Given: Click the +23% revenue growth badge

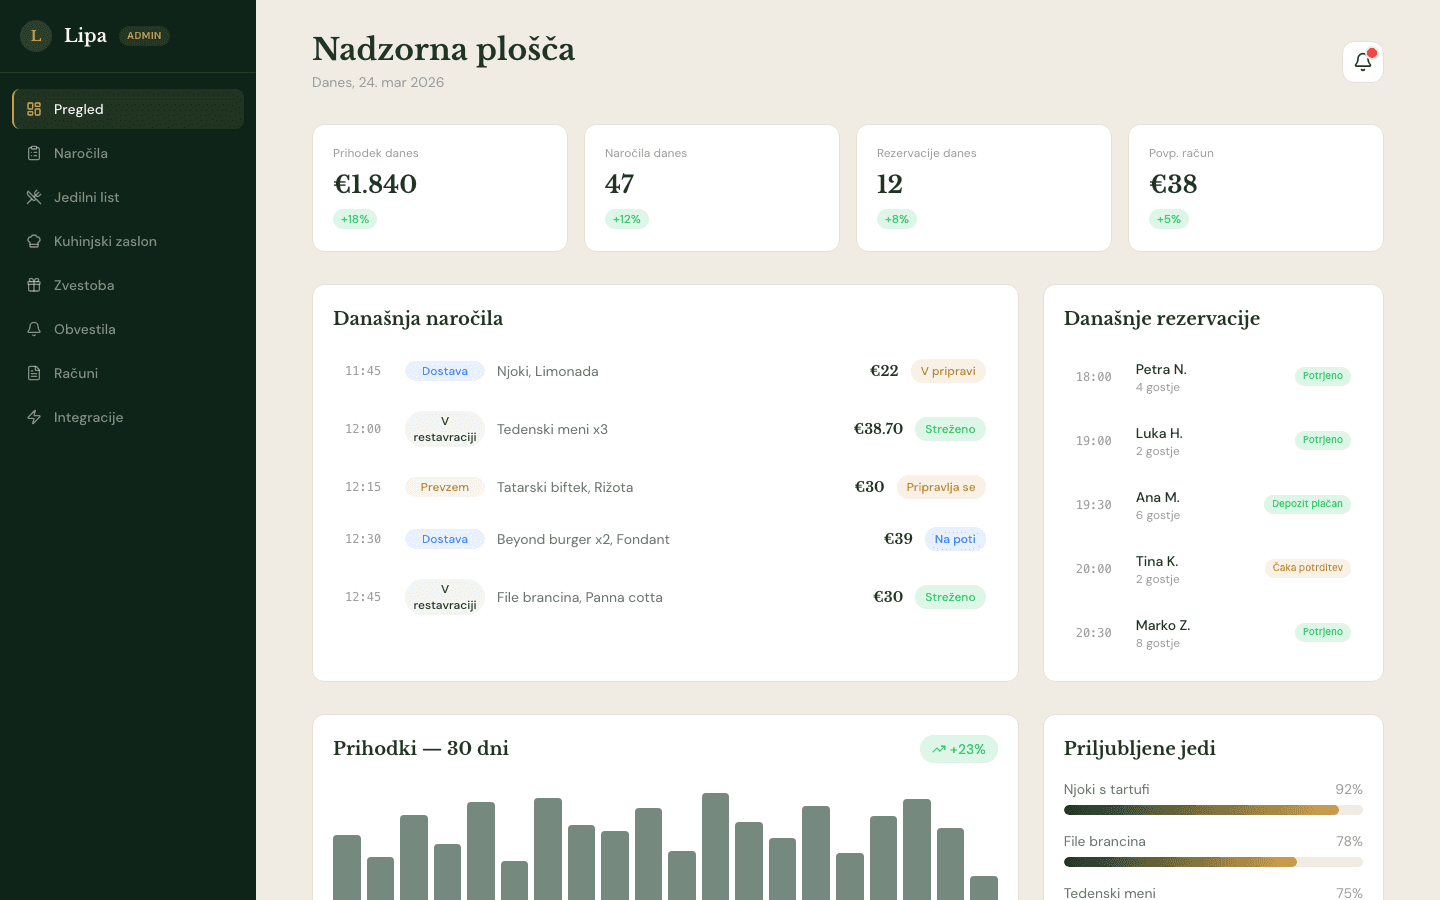Looking at the screenshot, I should [959, 749].
